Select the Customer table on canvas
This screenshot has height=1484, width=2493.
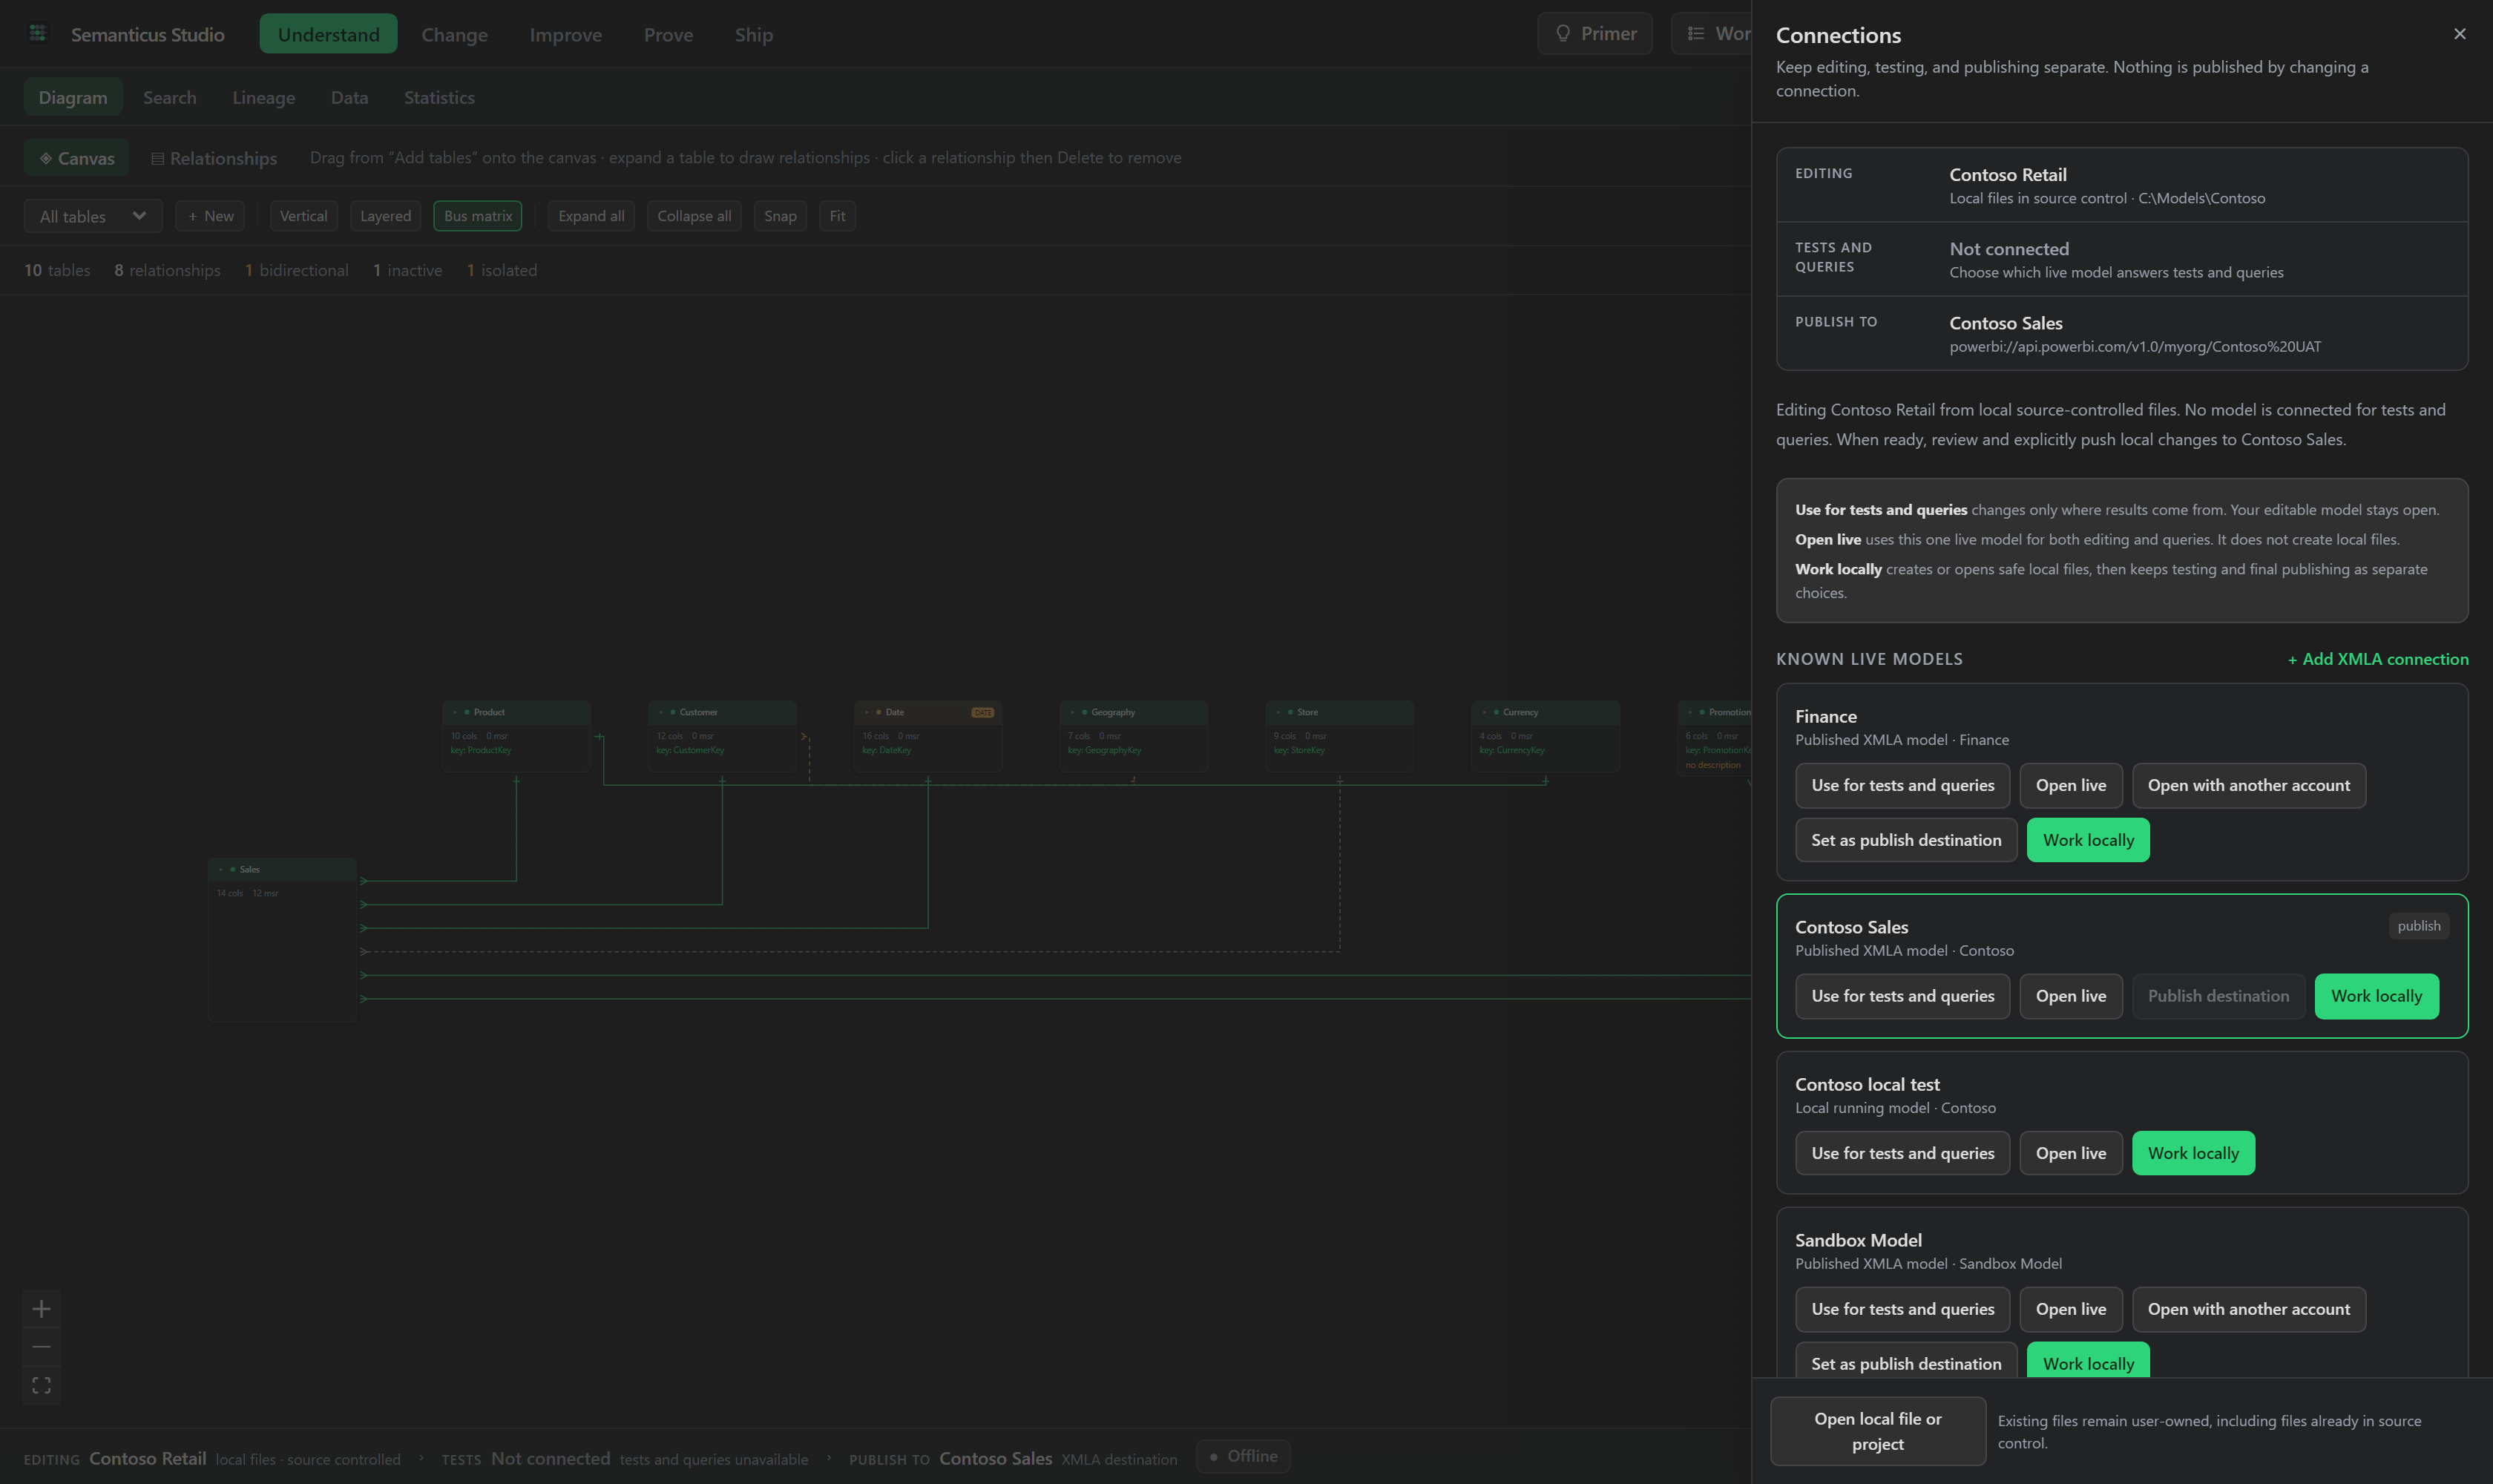pyautogui.click(x=722, y=736)
